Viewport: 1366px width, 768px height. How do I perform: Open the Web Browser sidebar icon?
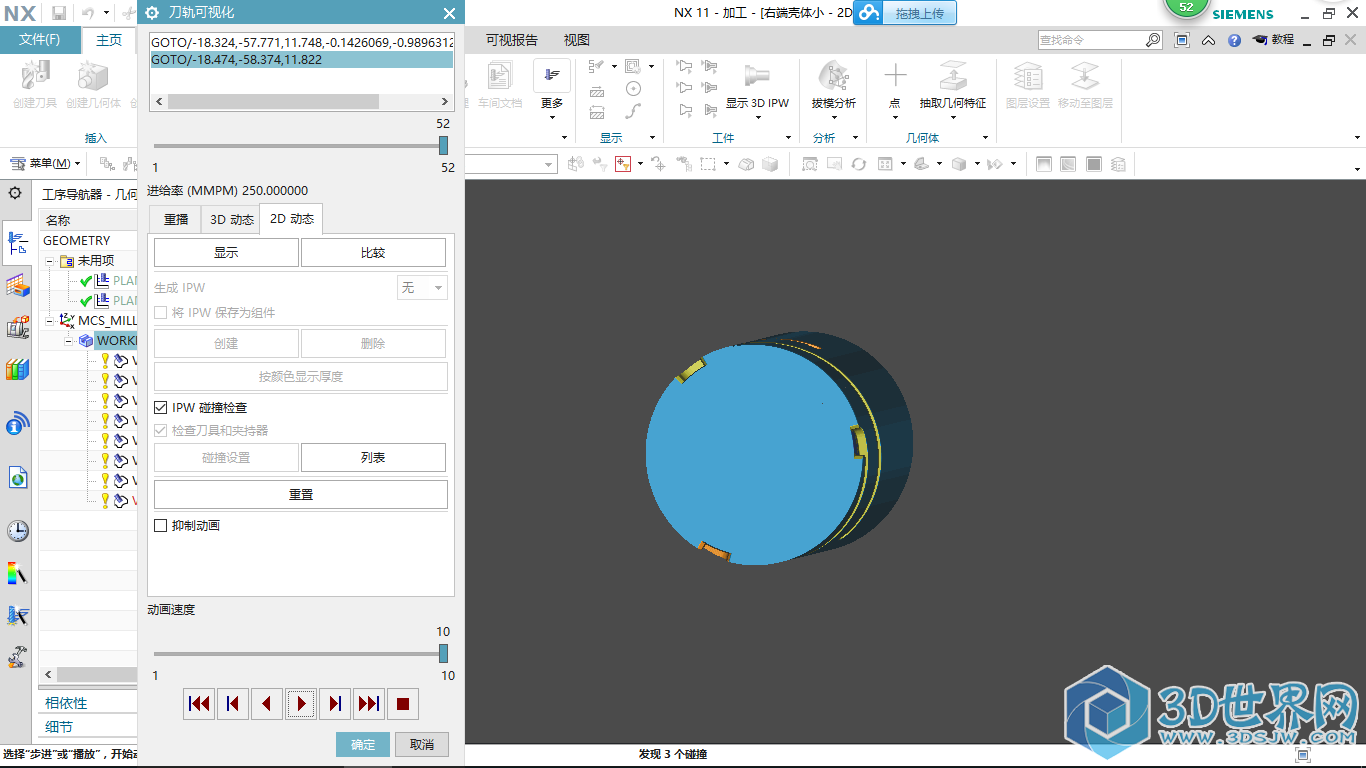[x=17, y=478]
